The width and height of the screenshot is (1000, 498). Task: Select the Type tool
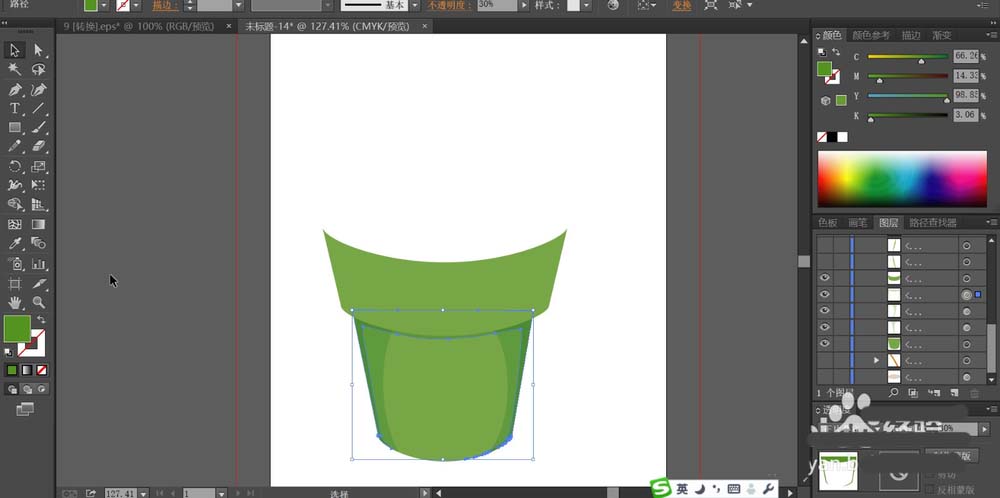click(x=15, y=108)
